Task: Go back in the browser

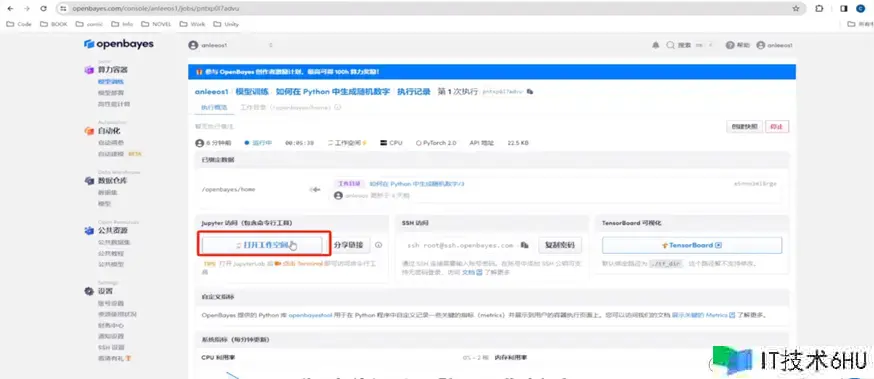Action: 10,8
